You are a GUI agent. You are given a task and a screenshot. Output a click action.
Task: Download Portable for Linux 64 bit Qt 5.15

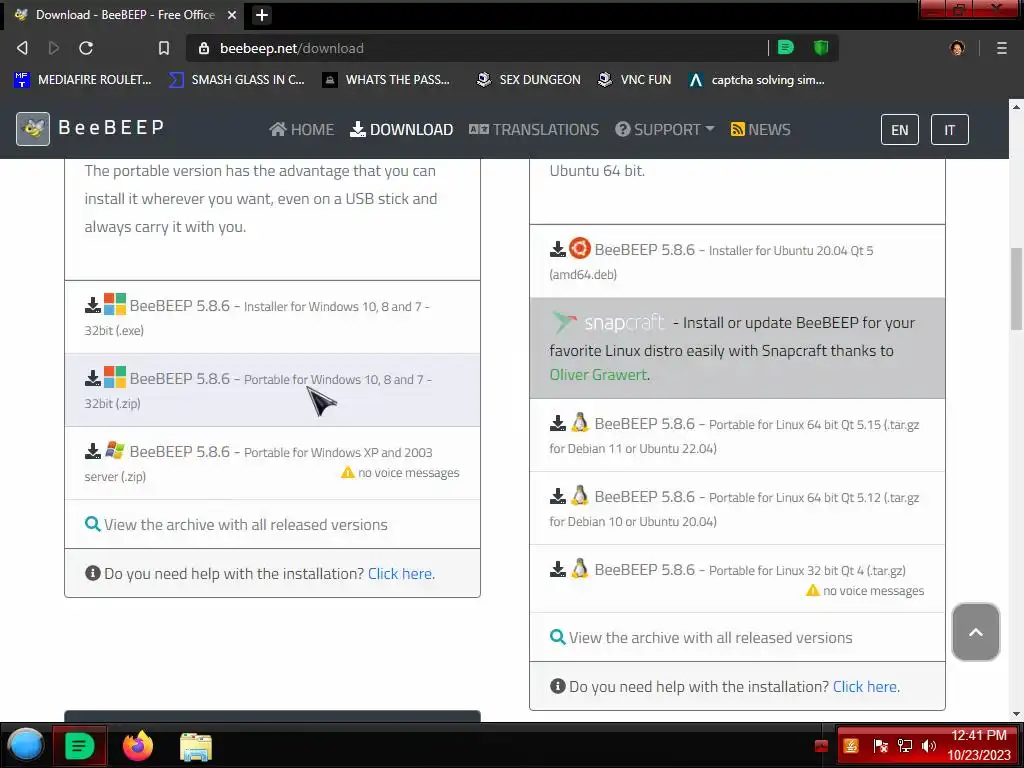tap(737, 436)
